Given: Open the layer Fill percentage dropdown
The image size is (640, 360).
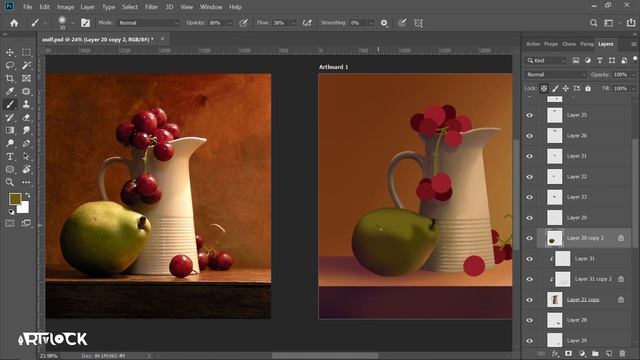Looking at the screenshot, I should click(x=633, y=89).
